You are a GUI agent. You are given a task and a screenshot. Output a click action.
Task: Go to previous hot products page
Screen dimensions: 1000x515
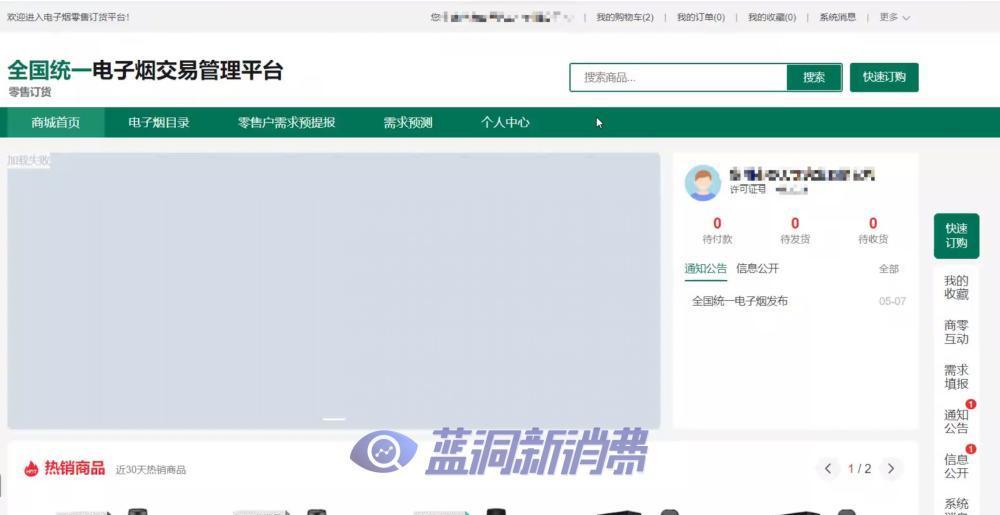tap(828, 469)
